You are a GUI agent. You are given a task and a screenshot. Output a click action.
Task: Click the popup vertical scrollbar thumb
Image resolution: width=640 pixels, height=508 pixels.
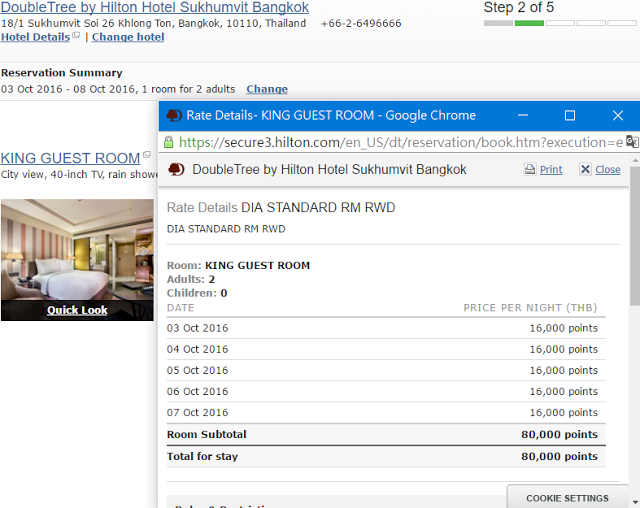[635, 236]
